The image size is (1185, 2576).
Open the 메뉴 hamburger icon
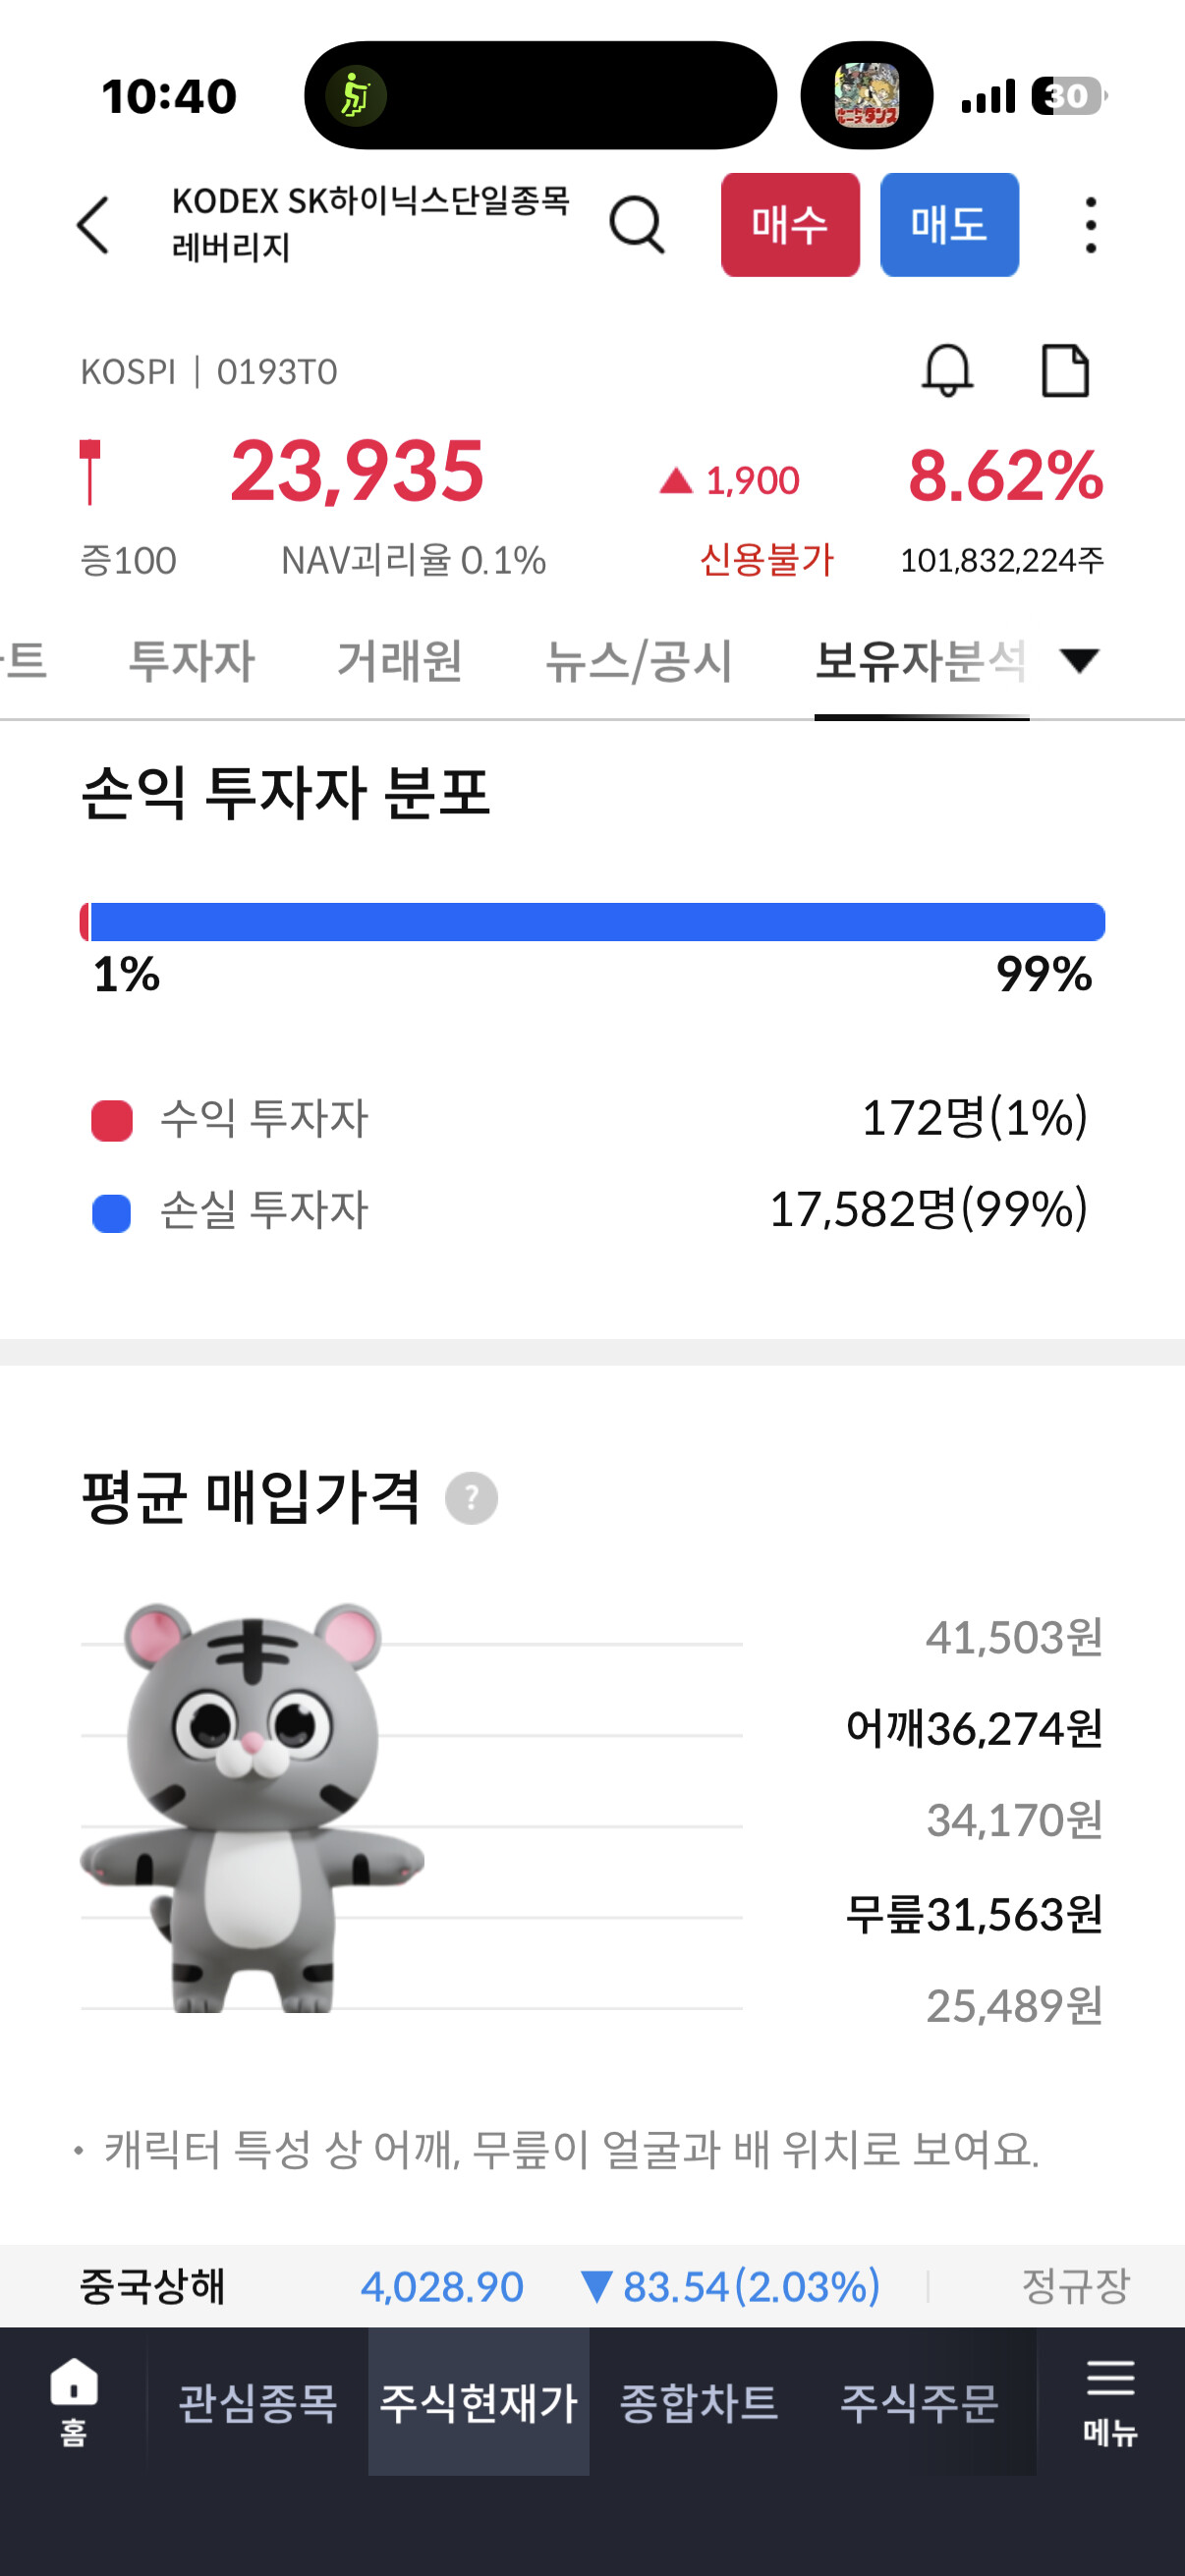coord(1110,2401)
